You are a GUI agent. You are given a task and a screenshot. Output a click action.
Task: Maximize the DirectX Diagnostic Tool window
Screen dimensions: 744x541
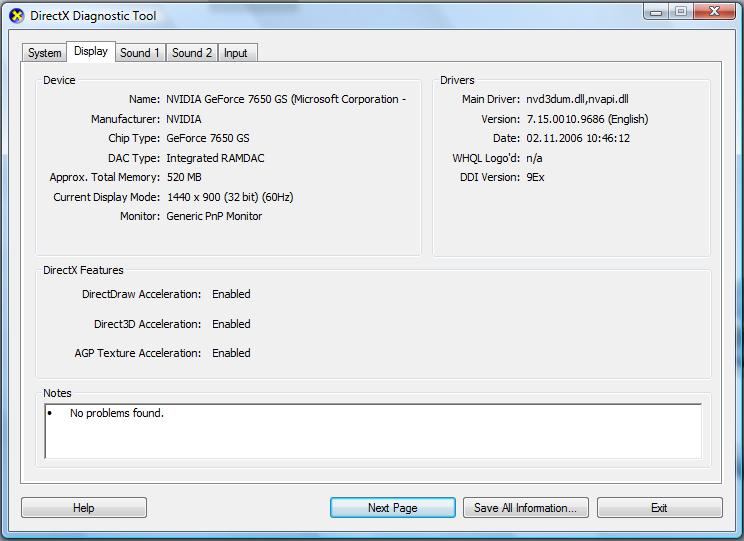tap(681, 11)
